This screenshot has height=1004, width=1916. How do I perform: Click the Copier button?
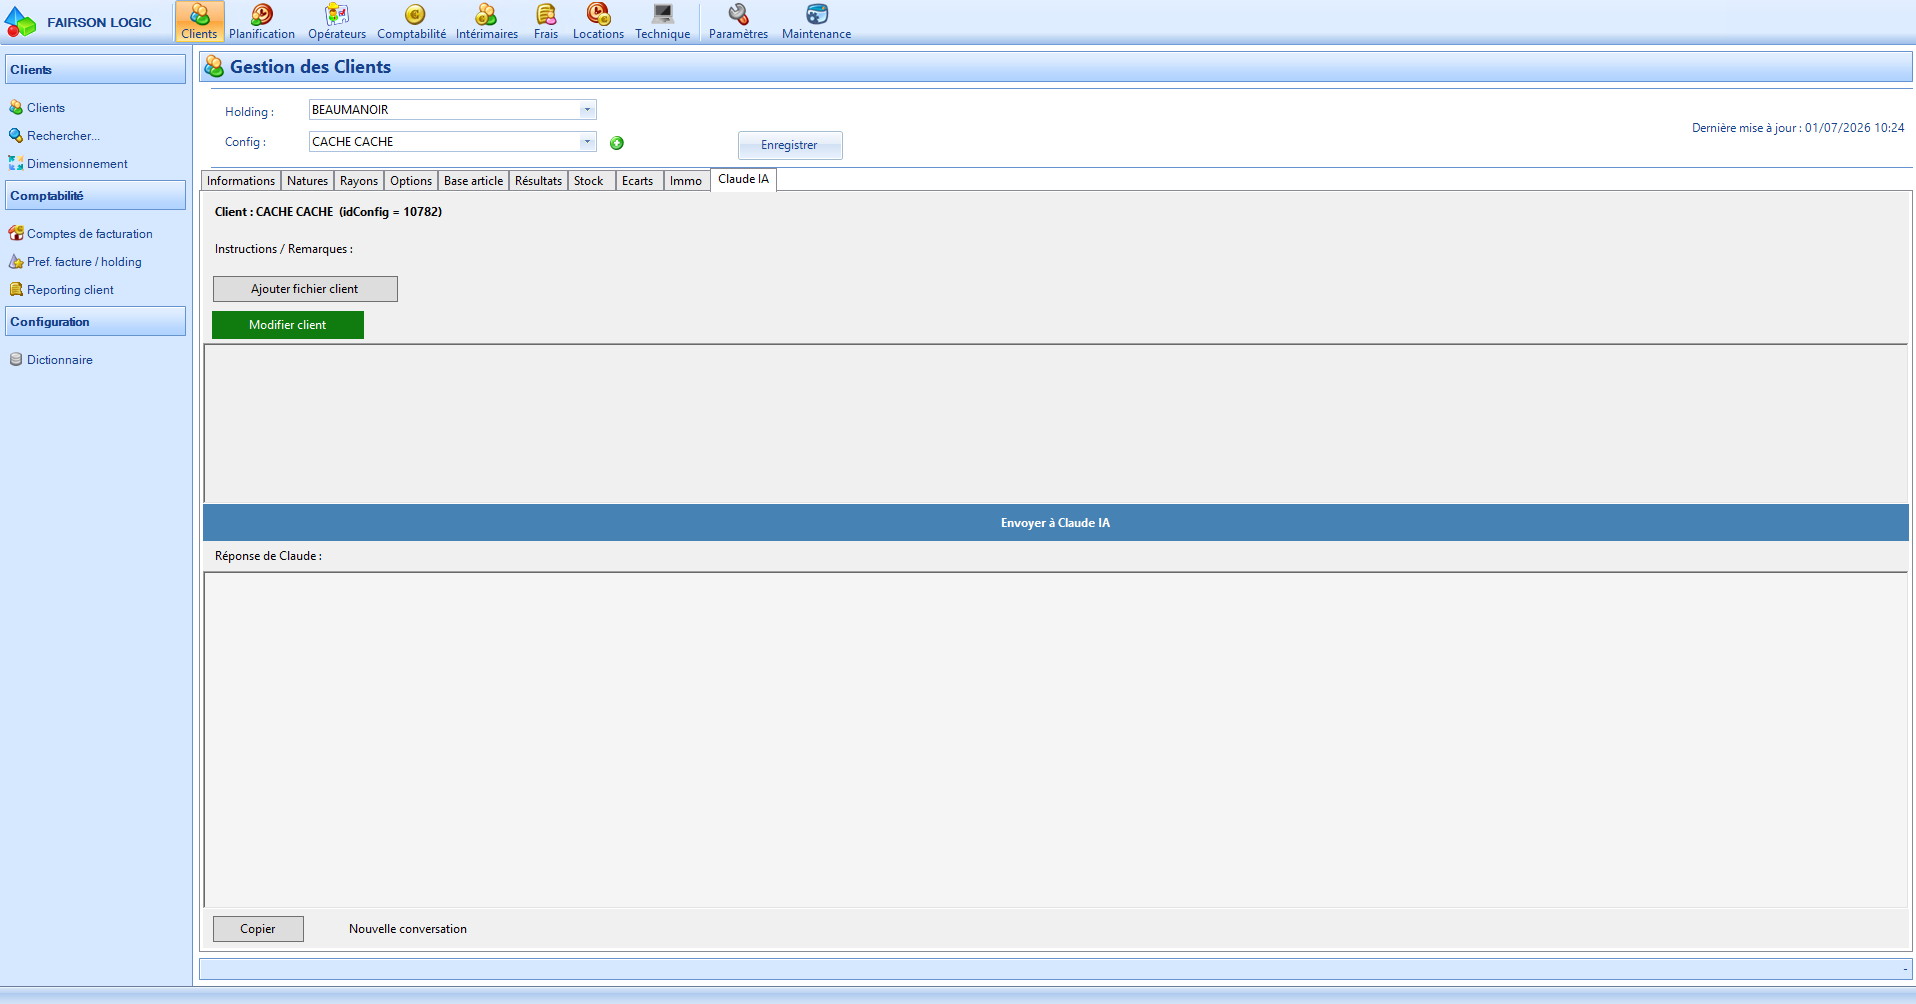click(x=258, y=929)
